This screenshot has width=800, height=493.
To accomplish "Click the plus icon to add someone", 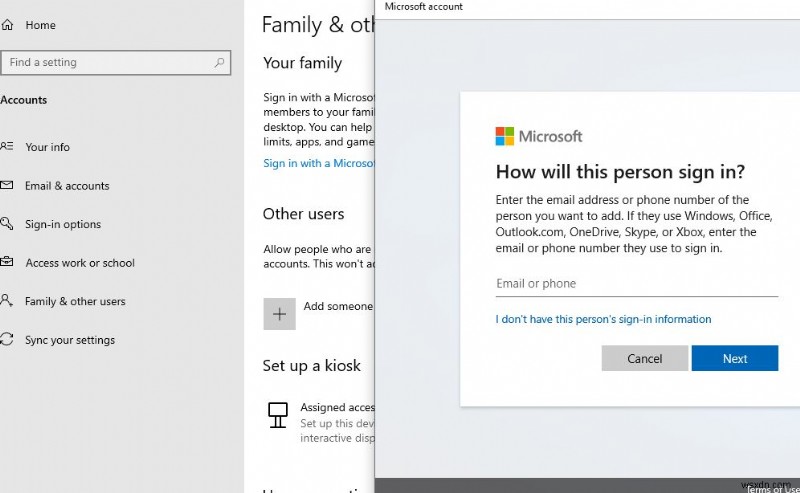I will [x=280, y=313].
